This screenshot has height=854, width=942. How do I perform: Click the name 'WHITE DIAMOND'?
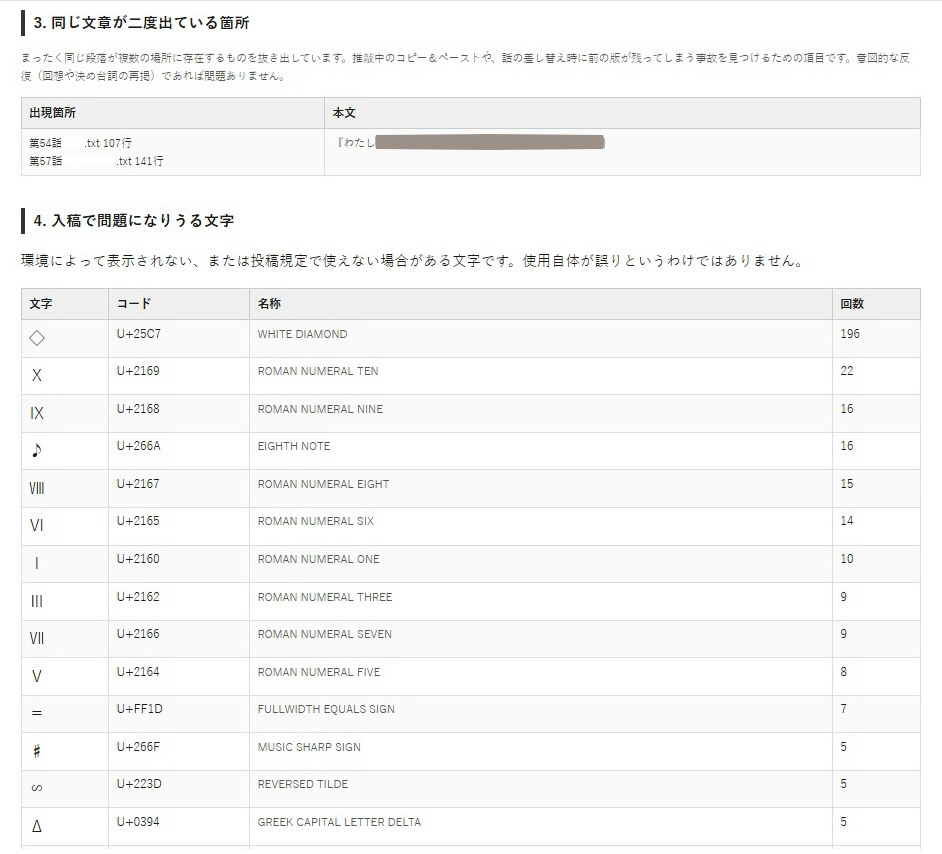(x=302, y=335)
